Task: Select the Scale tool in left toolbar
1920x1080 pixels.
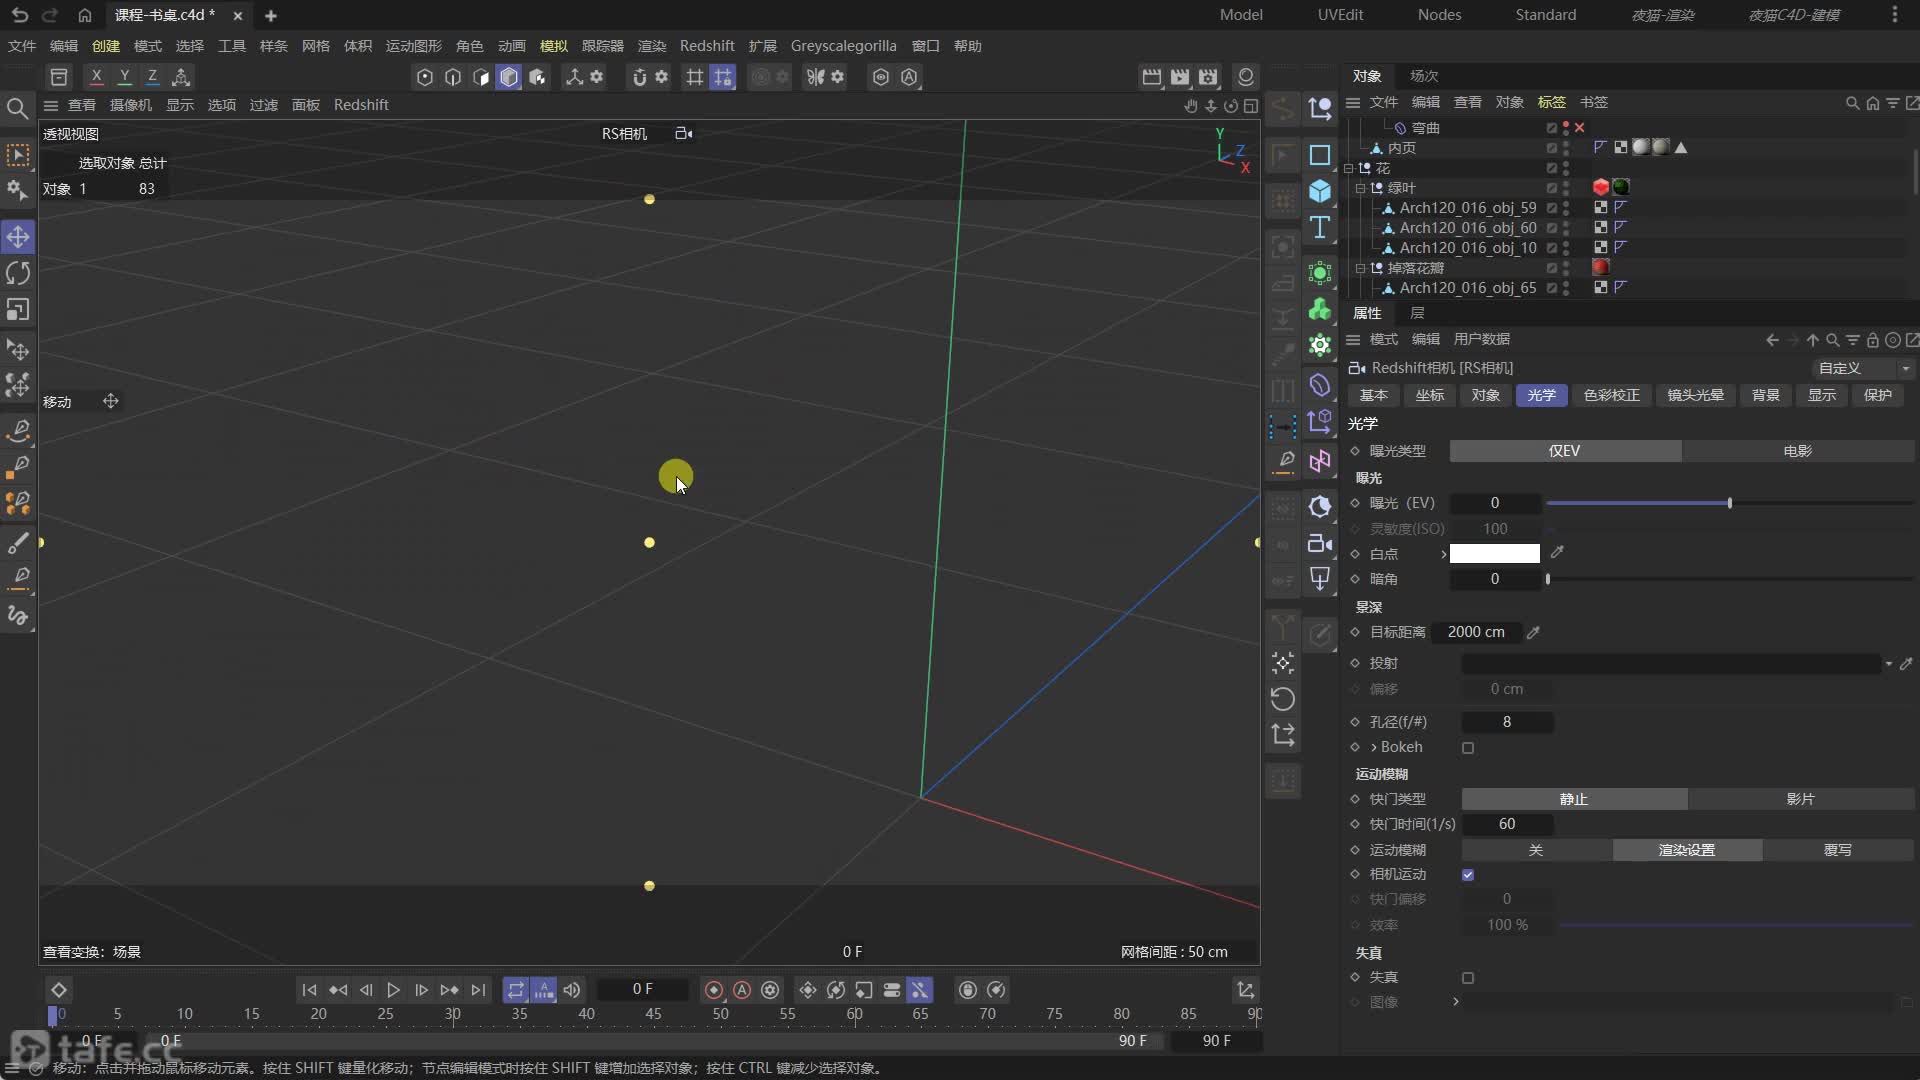Action: click(x=18, y=310)
